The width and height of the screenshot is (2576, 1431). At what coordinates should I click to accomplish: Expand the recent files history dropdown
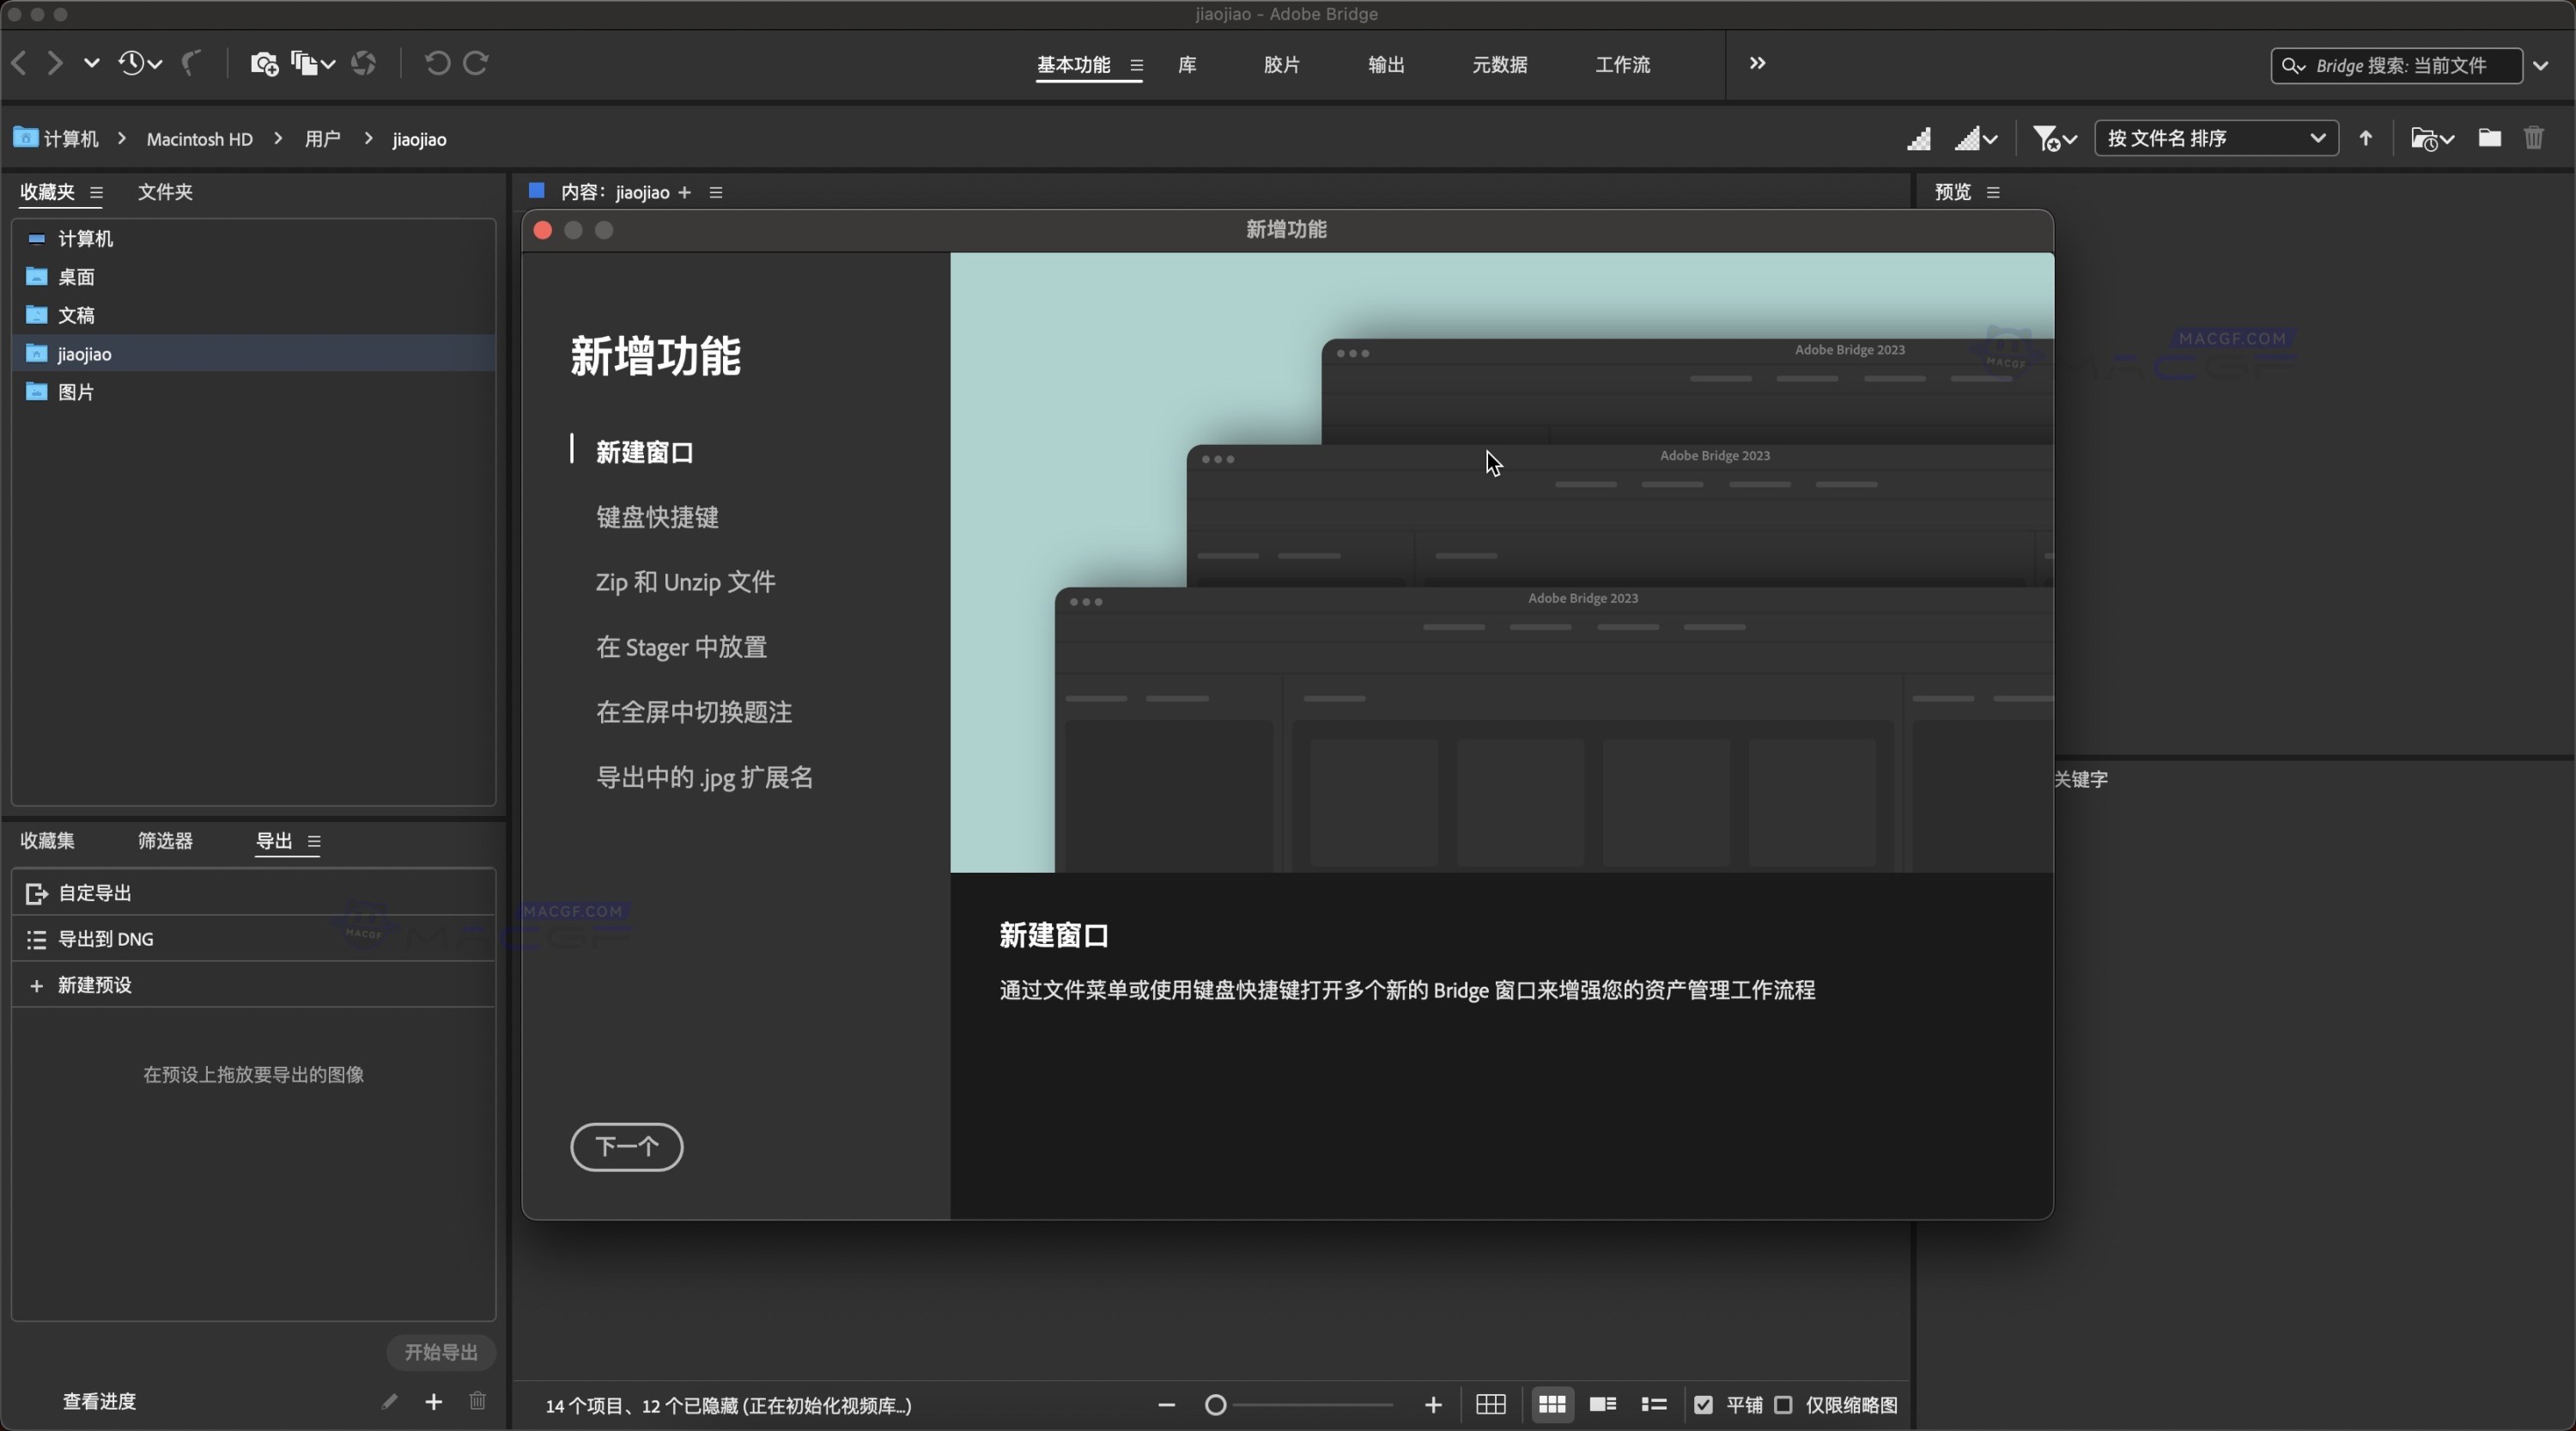click(140, 63)
